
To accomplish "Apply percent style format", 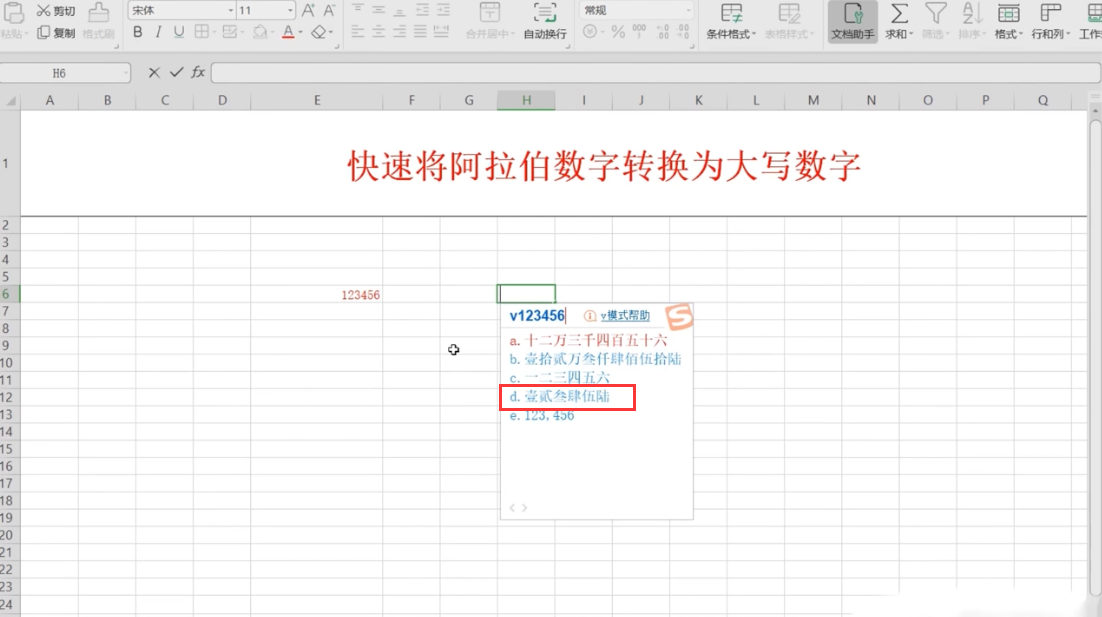I will (618, 32).
